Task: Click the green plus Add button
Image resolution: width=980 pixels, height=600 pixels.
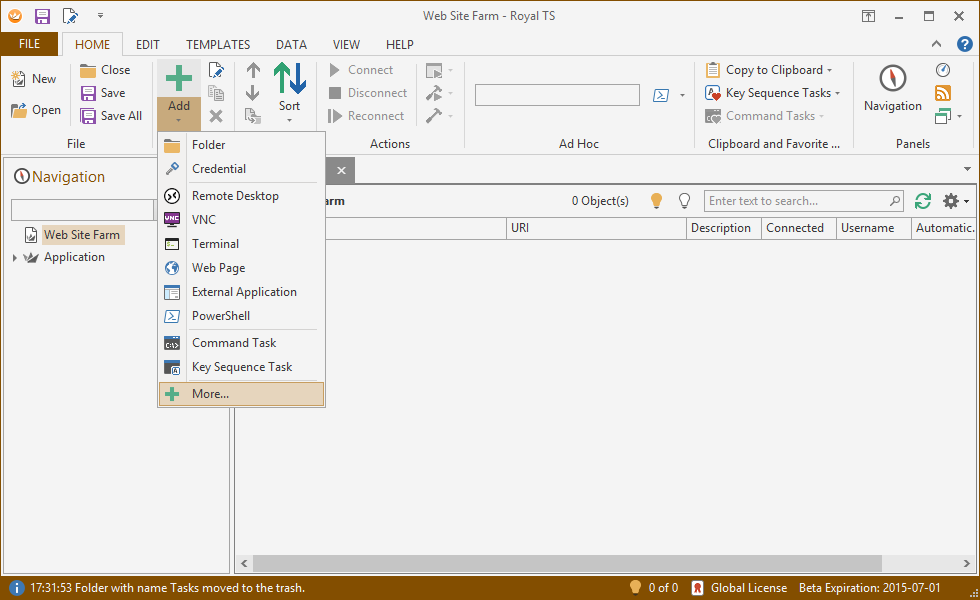Action: (x=179, y=79)
